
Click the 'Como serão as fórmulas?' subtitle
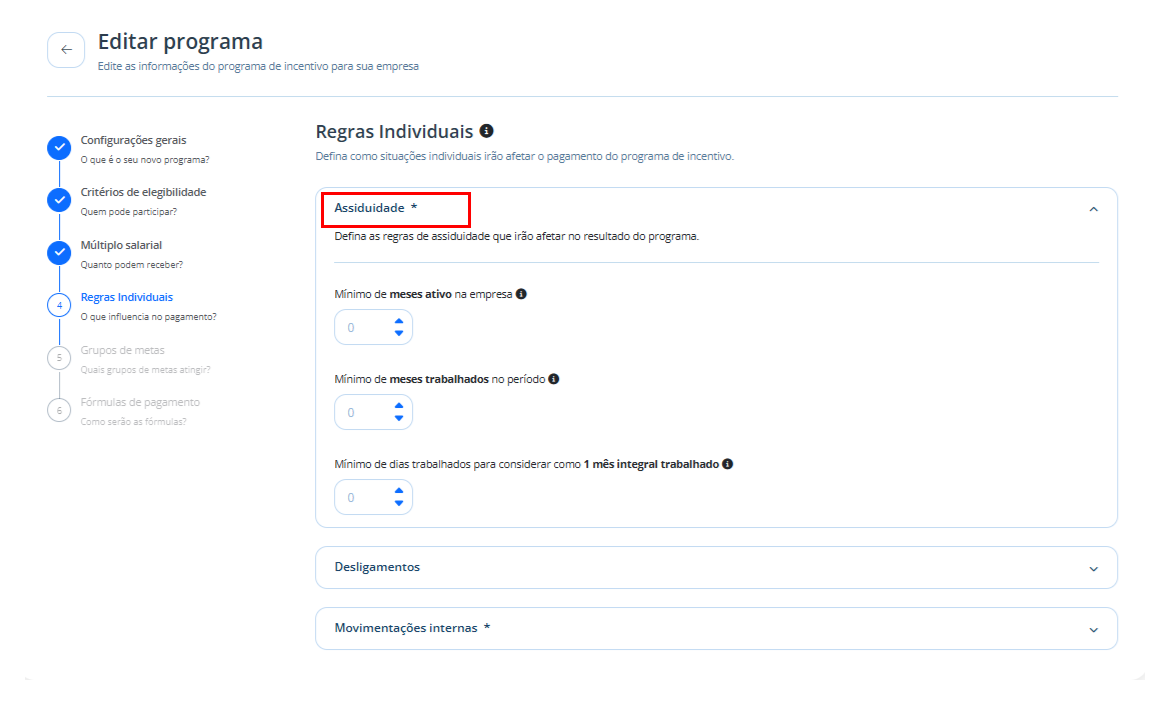[133, 422]
